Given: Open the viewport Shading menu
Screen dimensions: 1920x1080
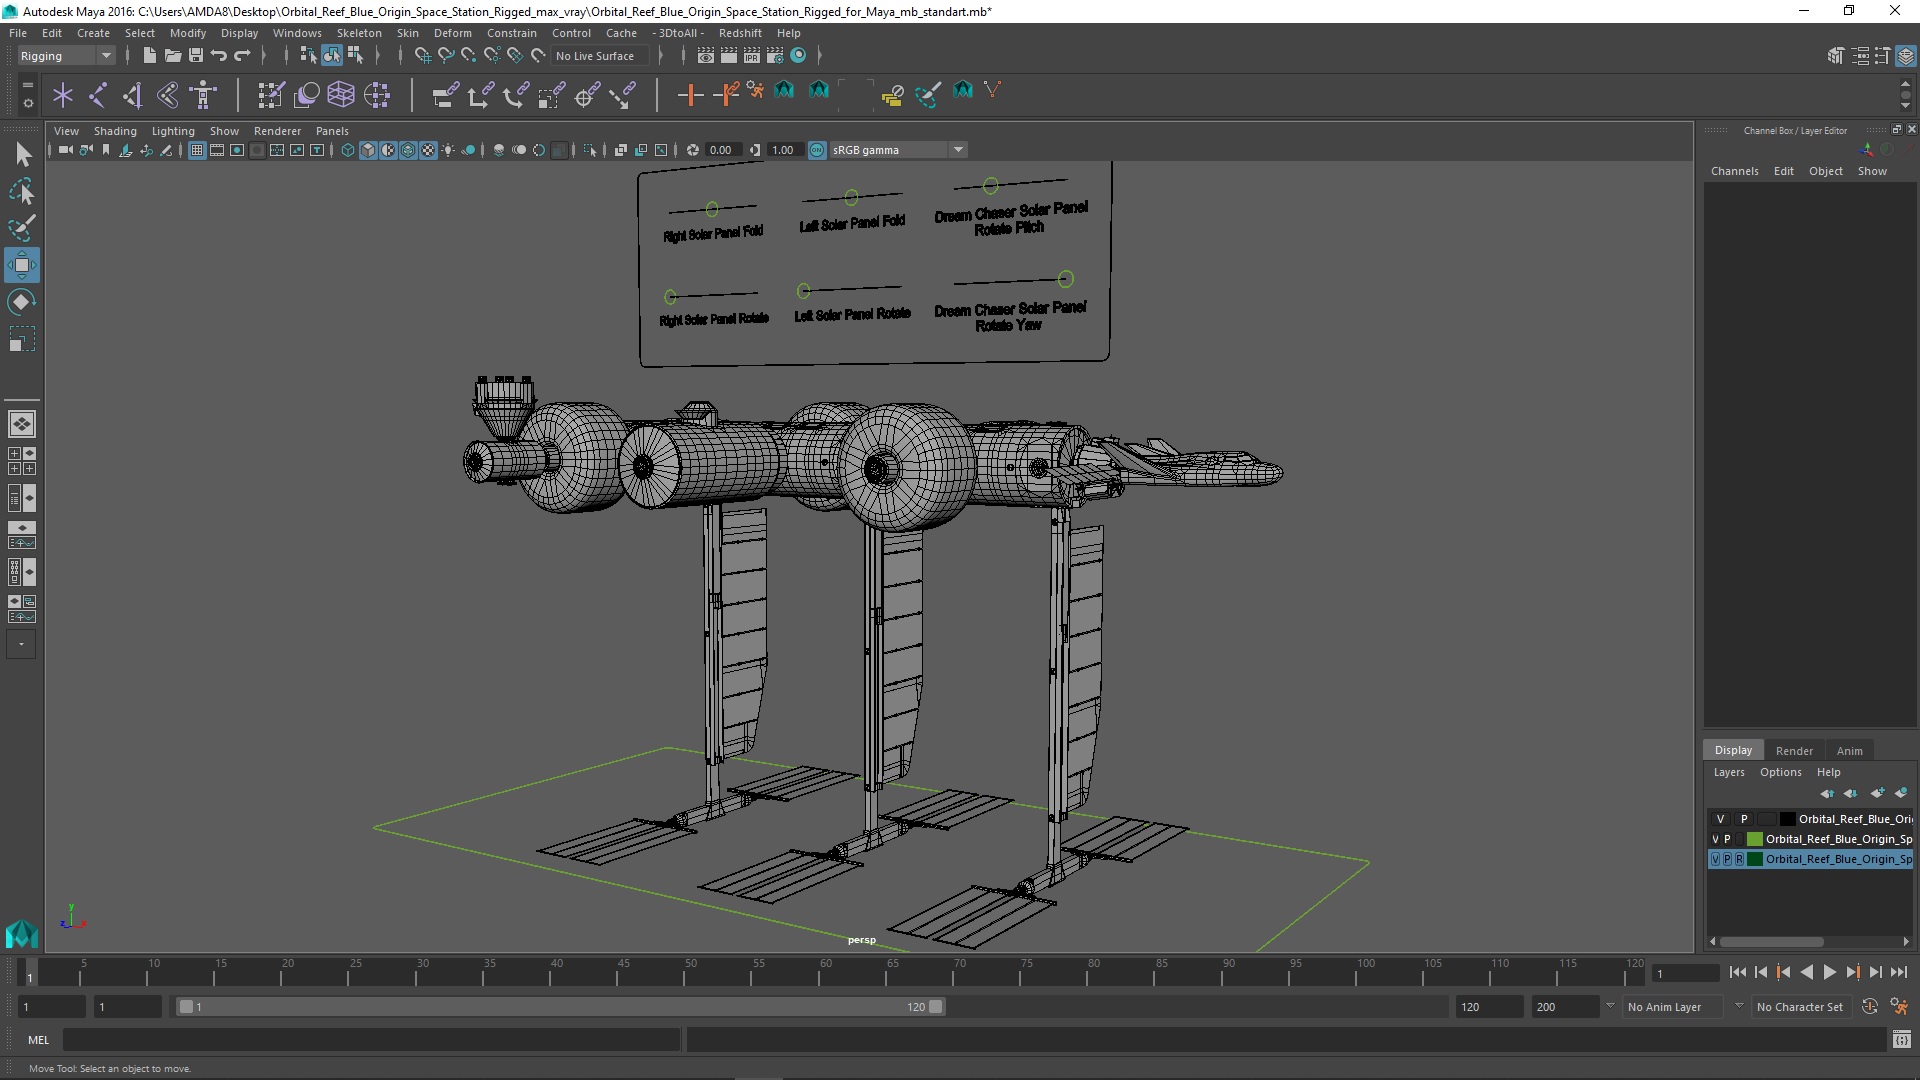Looking at the screenshot, I should coord(115,131).
